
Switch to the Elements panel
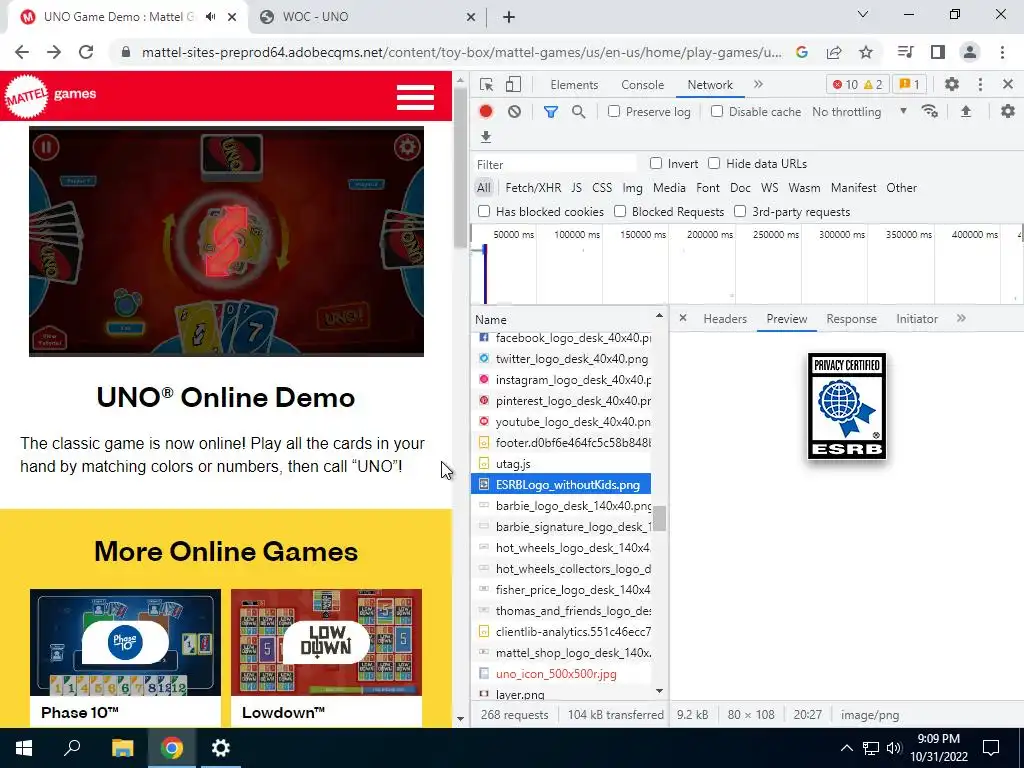click(x=573, y=85)
